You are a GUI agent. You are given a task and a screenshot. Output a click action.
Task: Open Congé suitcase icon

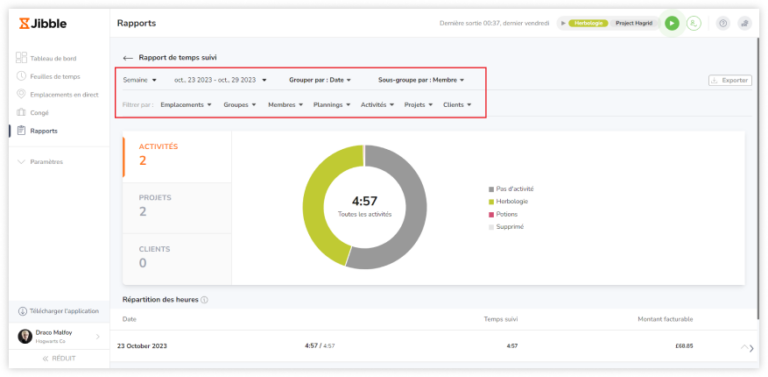point(21,113)
